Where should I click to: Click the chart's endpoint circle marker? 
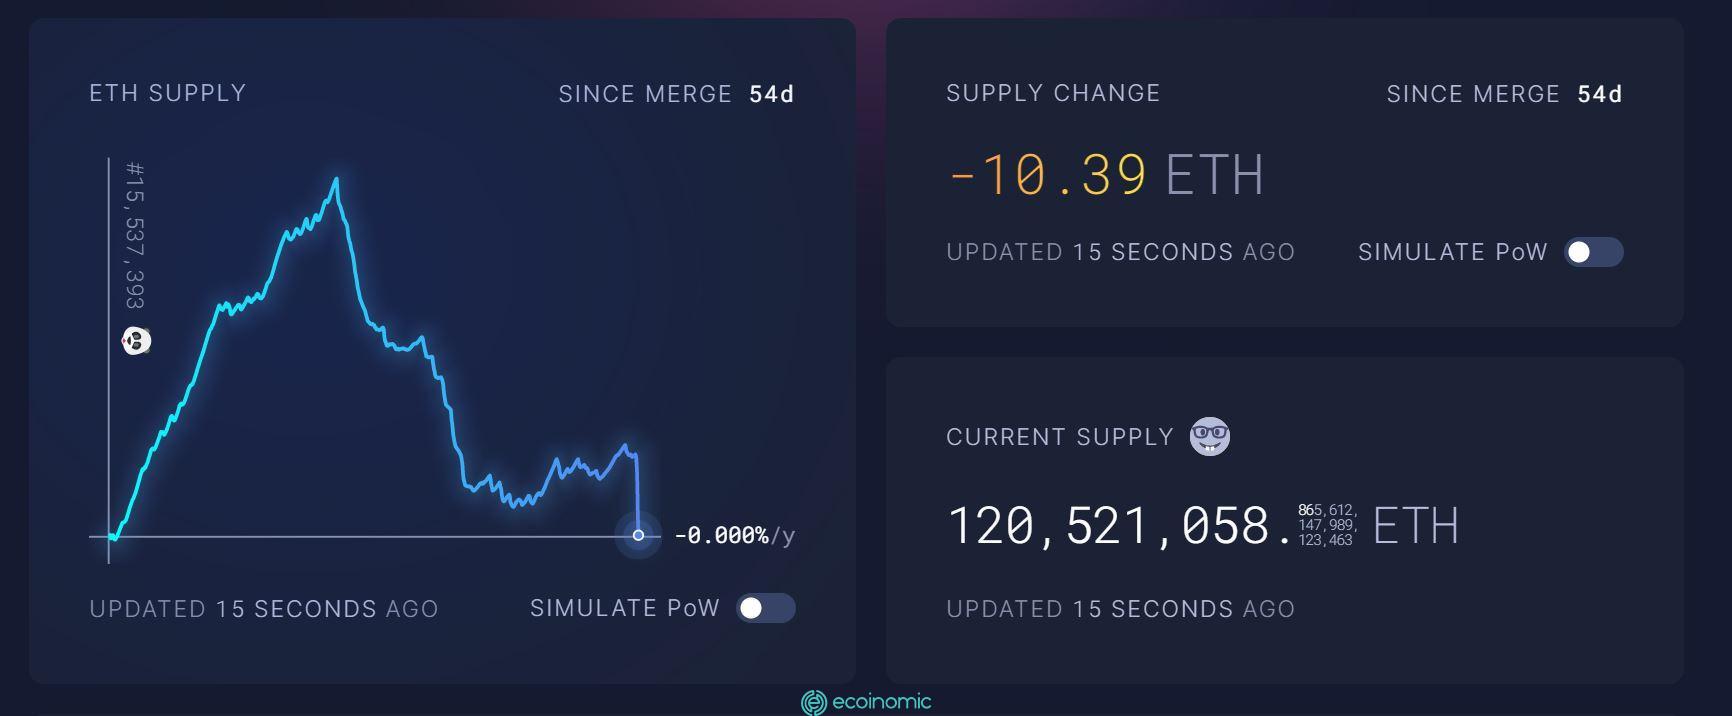638,535
